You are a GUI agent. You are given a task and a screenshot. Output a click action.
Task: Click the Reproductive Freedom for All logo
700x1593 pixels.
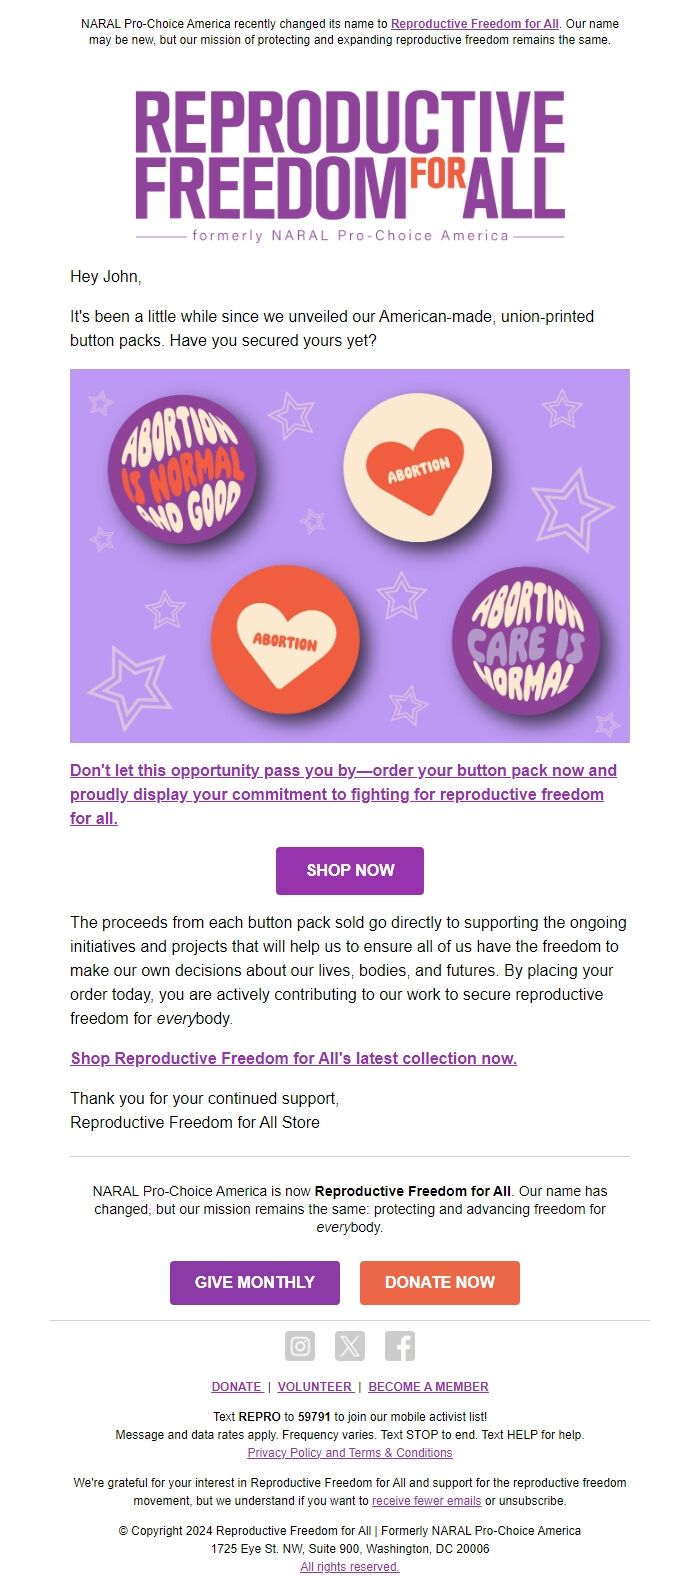point(349,163)
